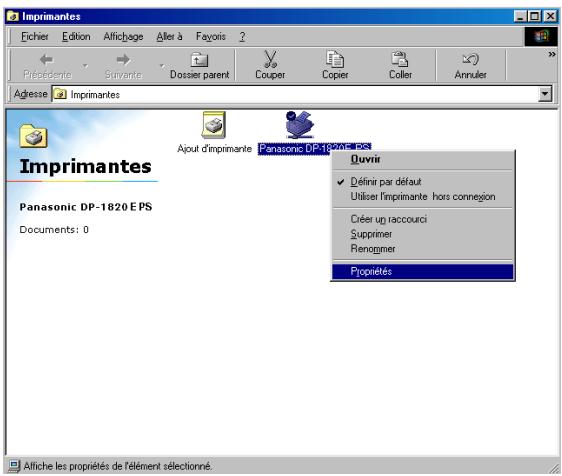Choose Créer un raccourci in context menu
562x476 pixels.
tap(423, 219)
